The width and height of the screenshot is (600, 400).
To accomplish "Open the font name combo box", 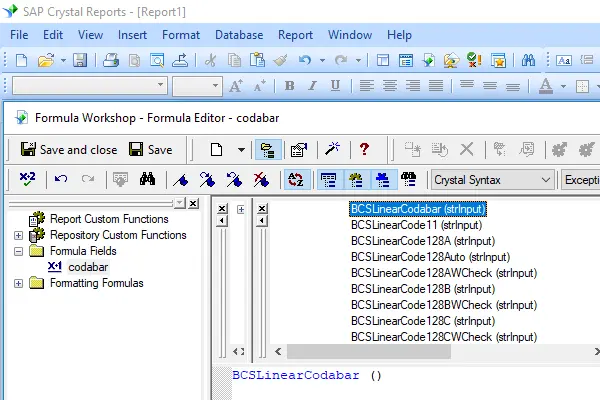I will (x=90, y=85).
